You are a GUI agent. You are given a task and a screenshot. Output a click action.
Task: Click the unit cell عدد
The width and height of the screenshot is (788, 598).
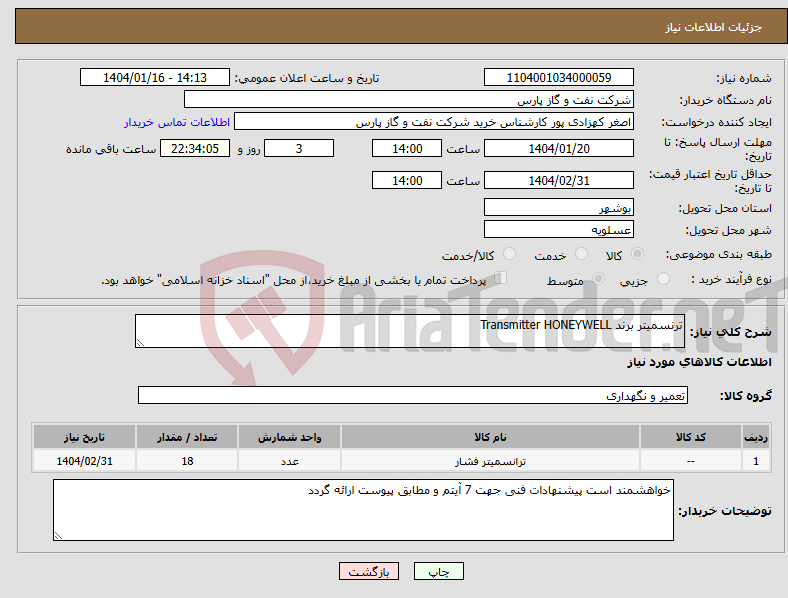[x=289, y=461]
